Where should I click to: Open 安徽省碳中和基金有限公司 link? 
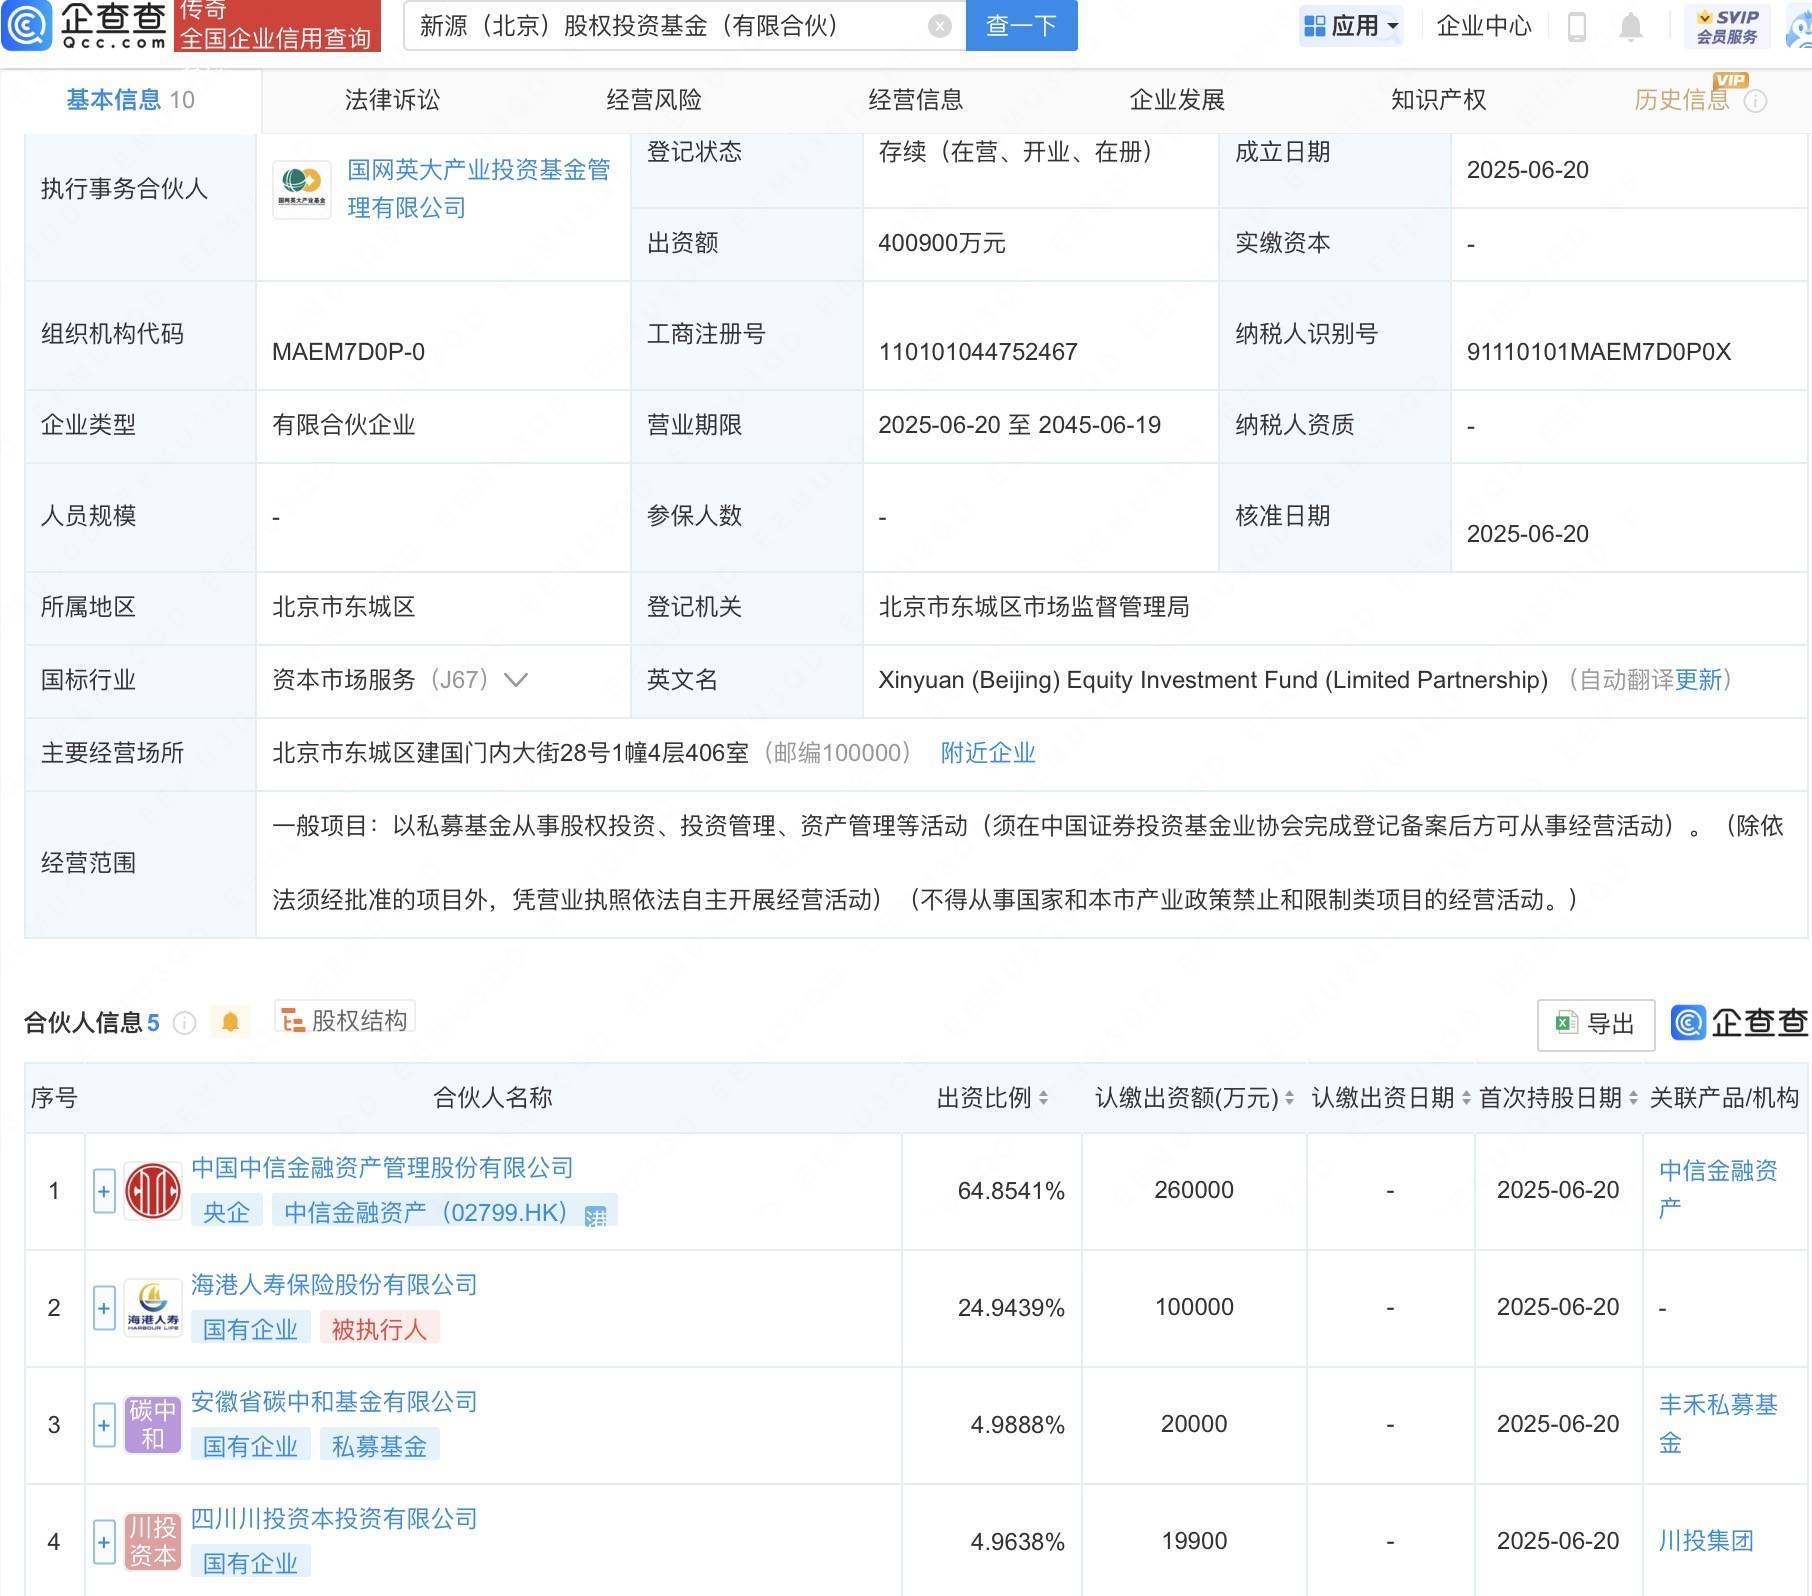pos(334,1402)
